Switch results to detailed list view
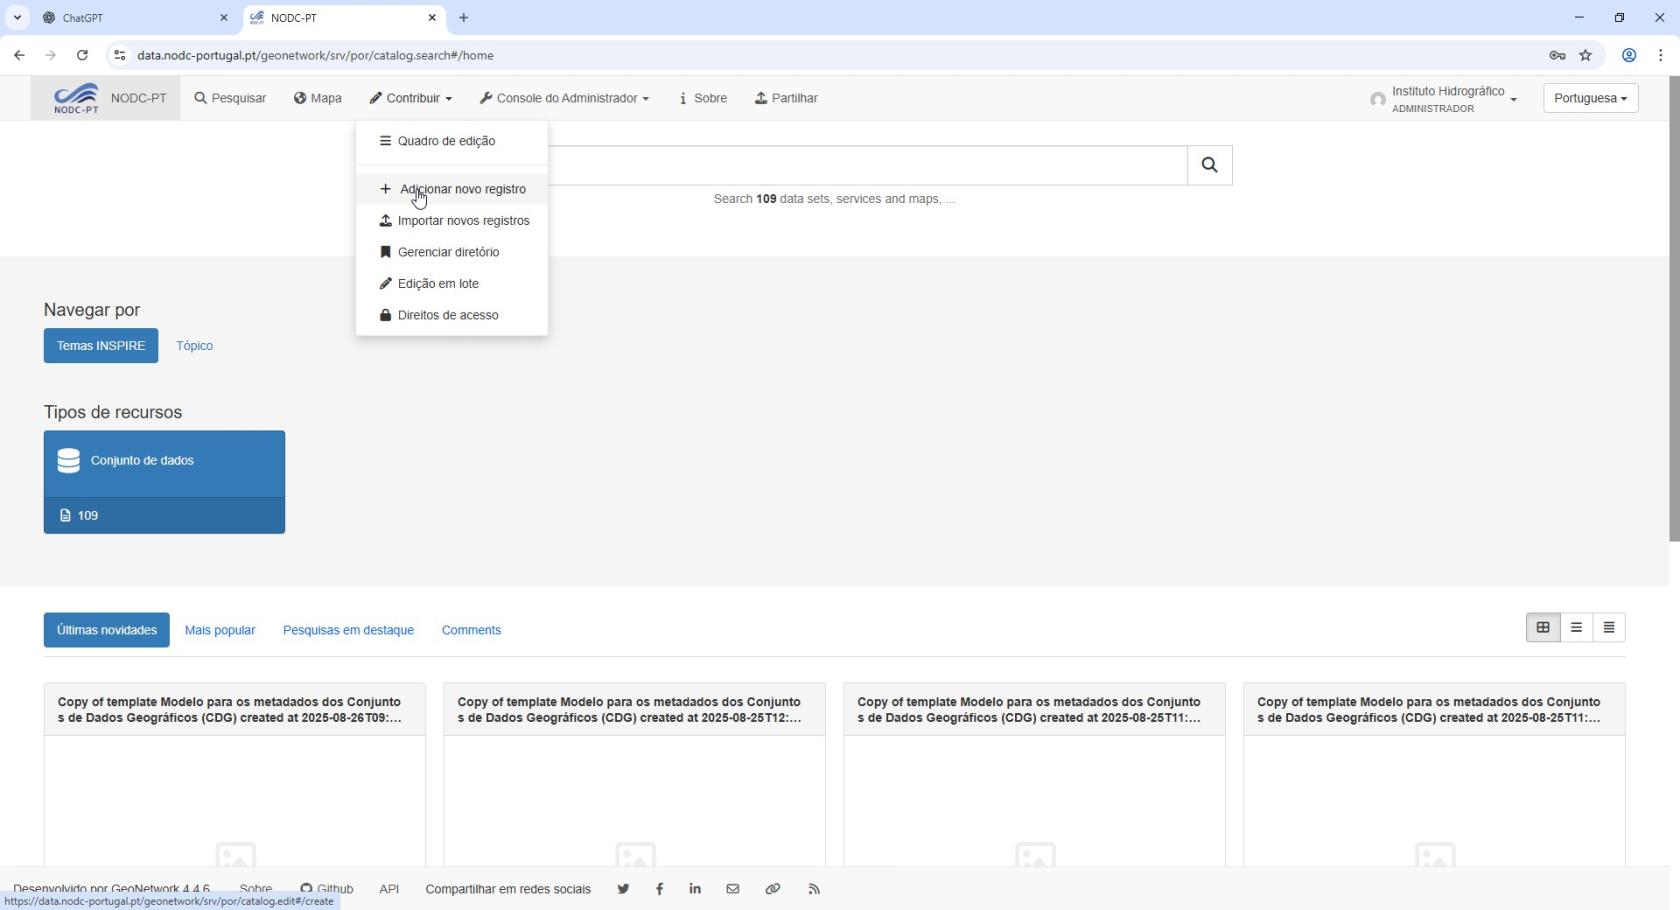1680x910 pixels. pyautogui.click(x=1609, y=628)
